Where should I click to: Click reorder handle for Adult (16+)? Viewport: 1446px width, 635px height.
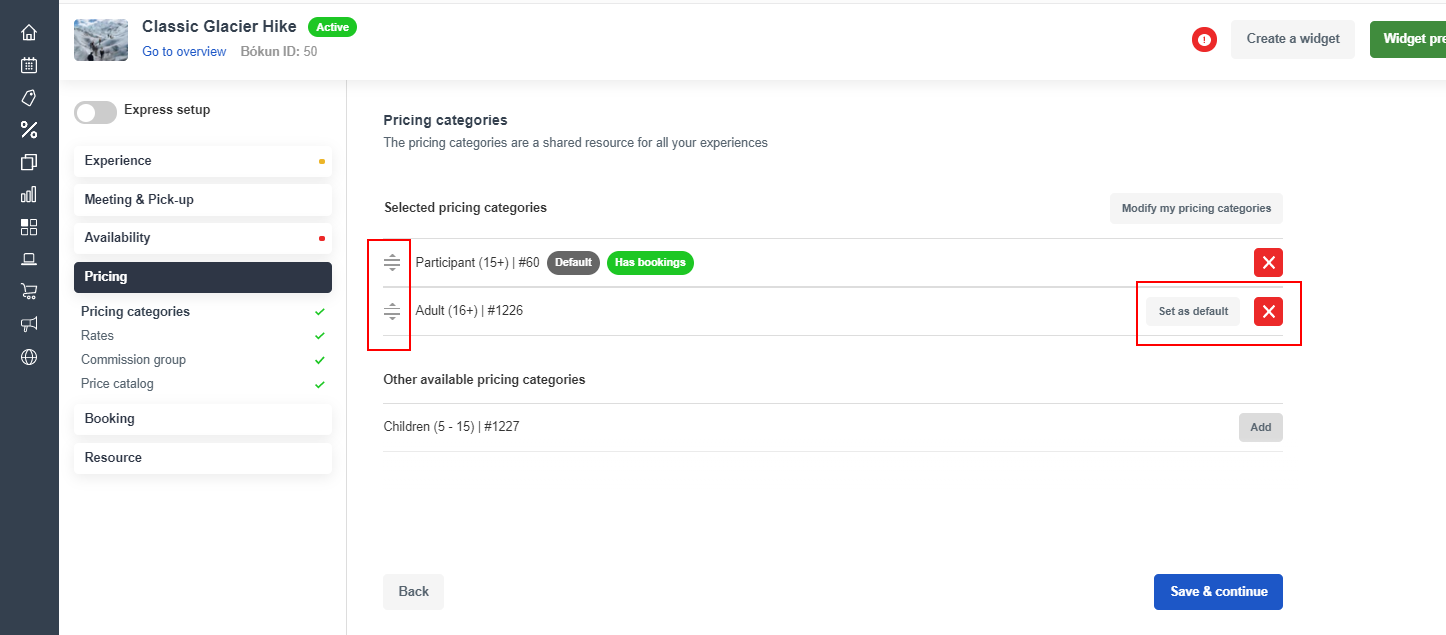coord(392,312)
